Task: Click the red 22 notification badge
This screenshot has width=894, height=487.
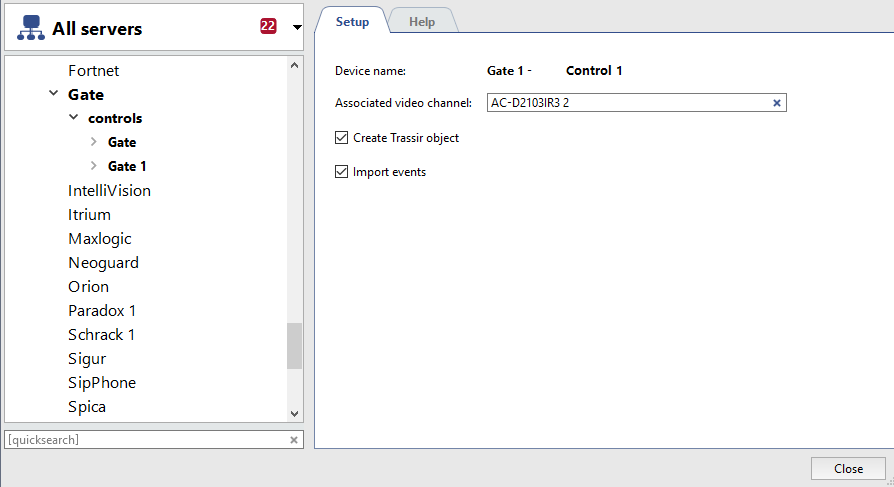Action: (268, 27)
